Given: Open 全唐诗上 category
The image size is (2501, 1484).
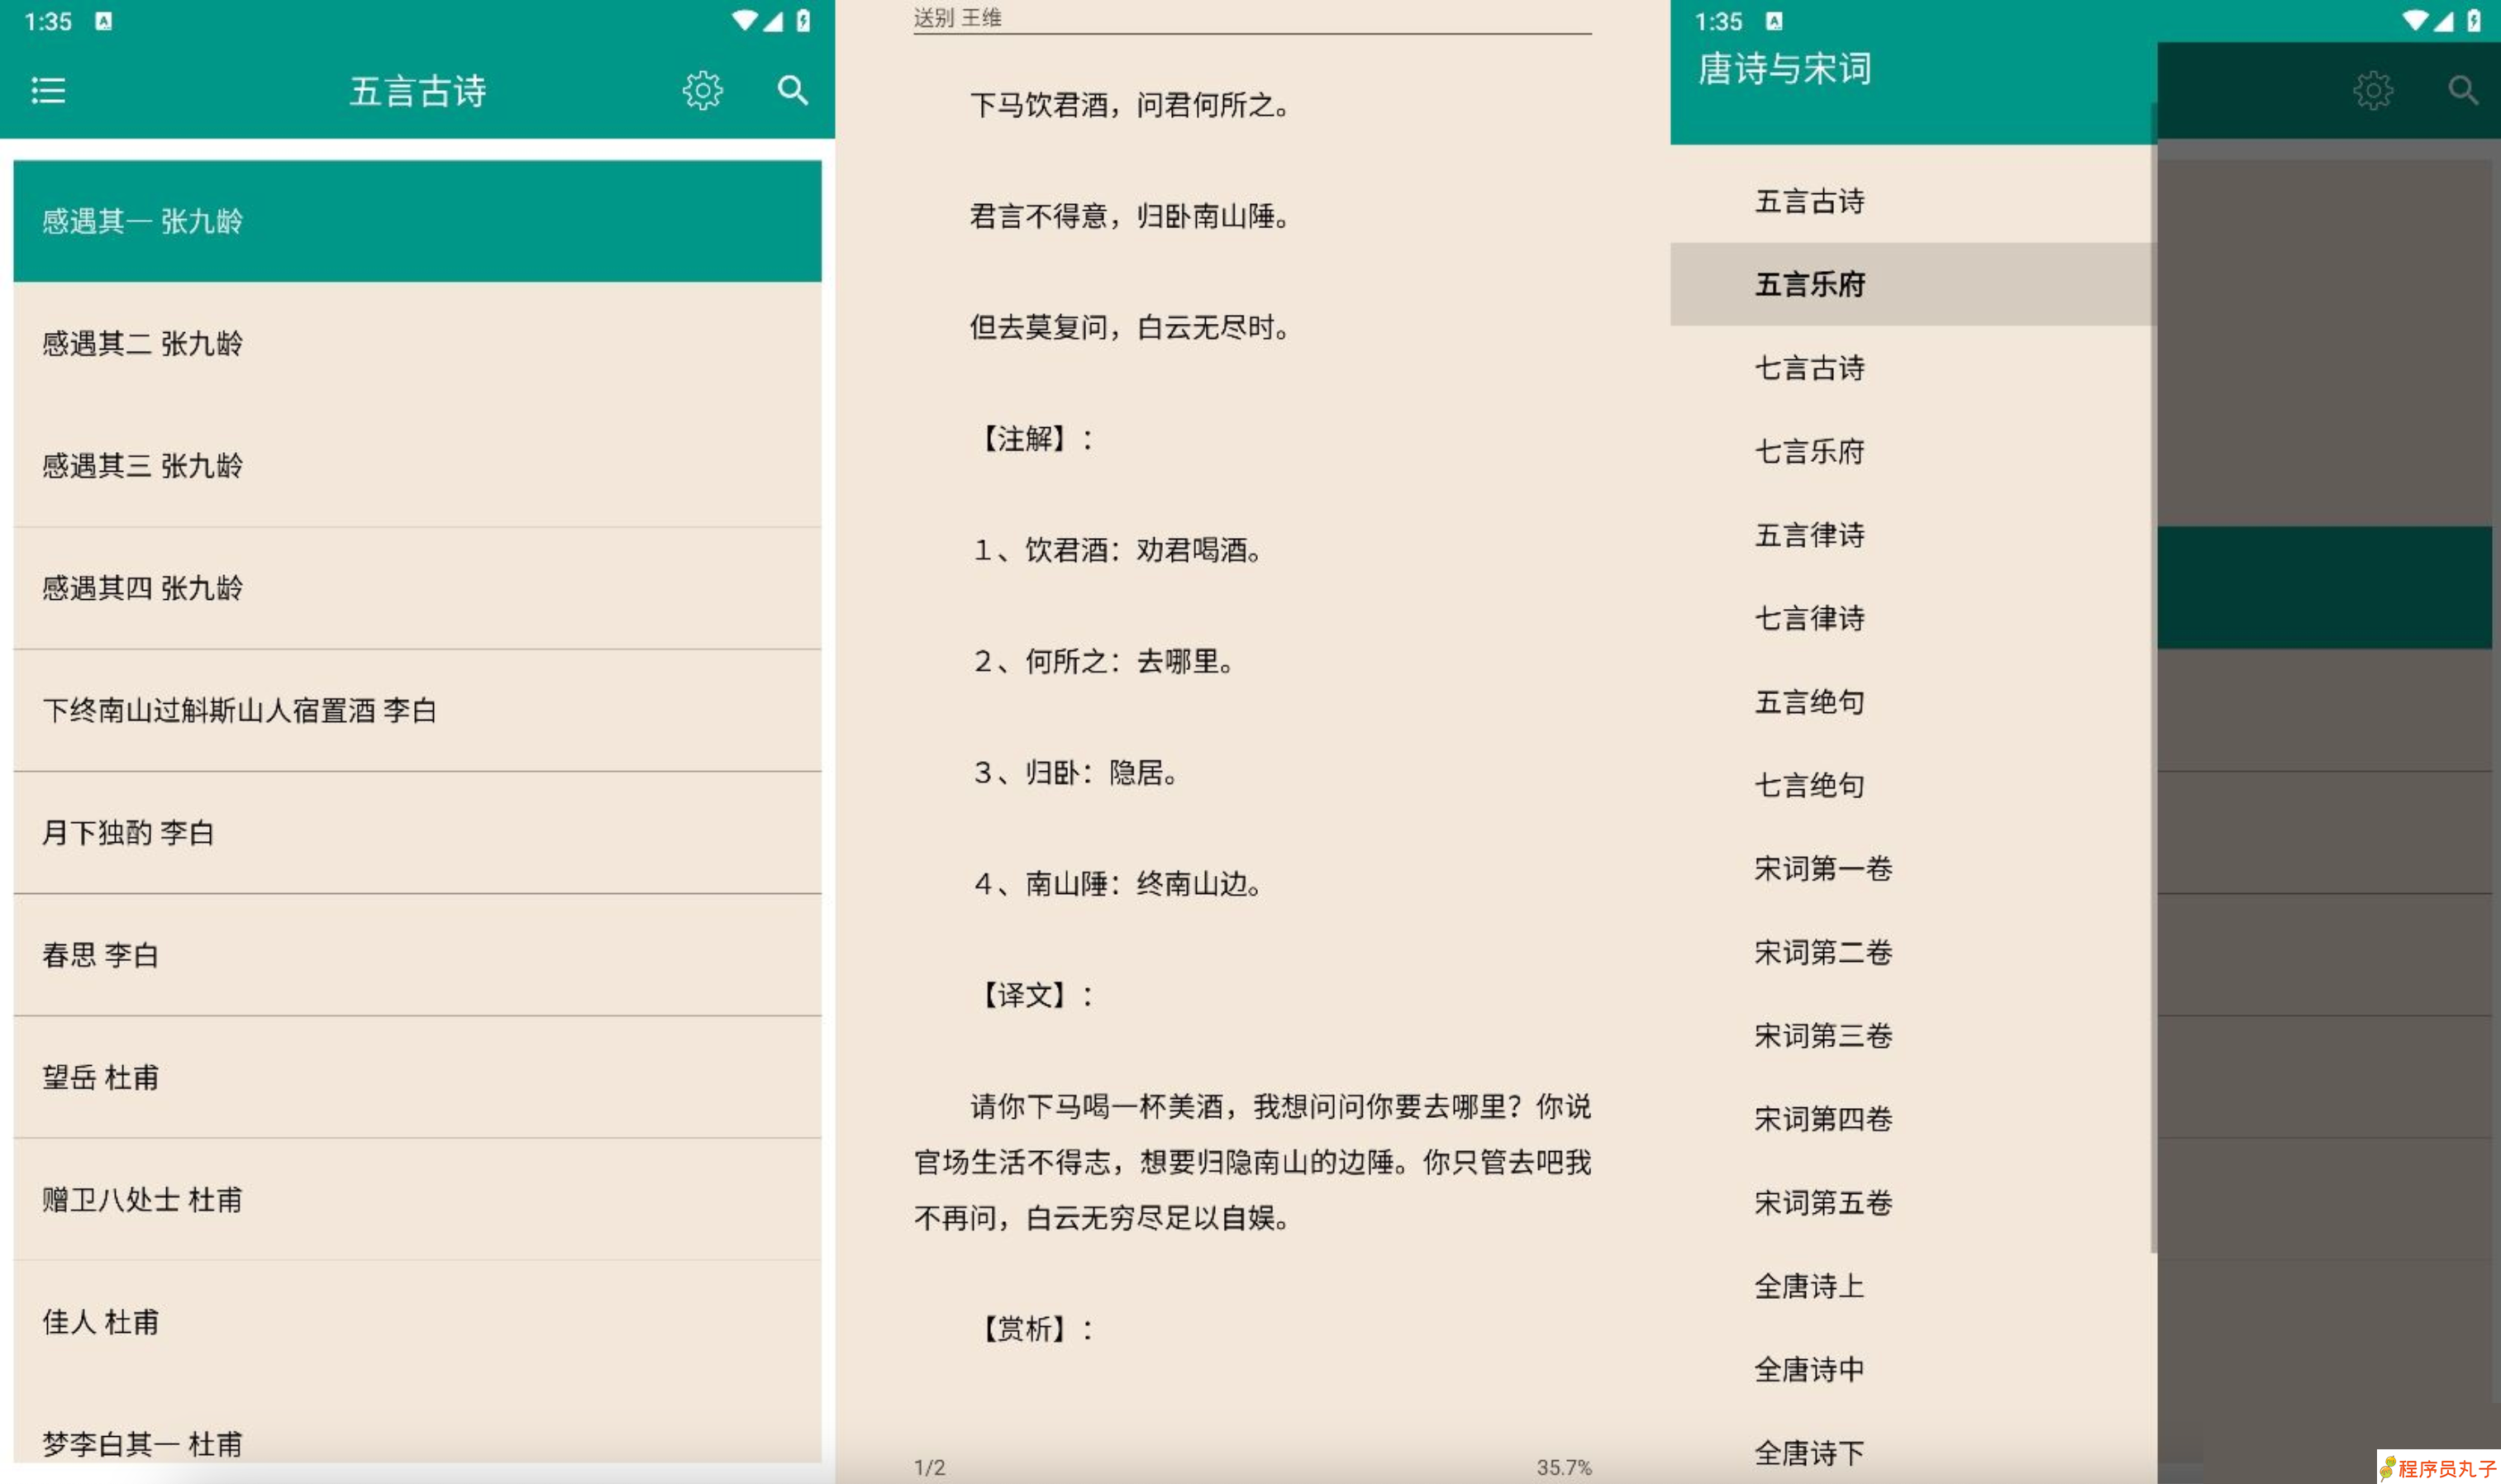Looking at the screenshot, I should tap(1913, 1286).
